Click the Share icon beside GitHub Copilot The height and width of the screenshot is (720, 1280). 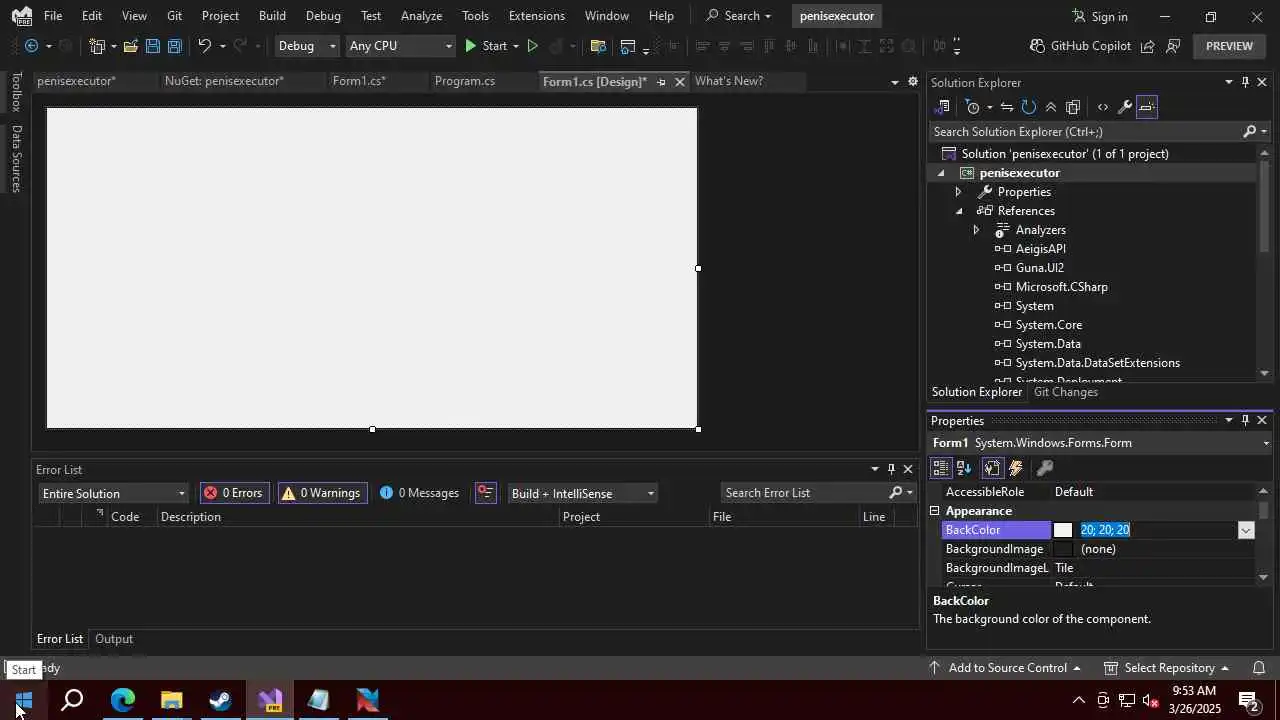[x=1148, y=46]
